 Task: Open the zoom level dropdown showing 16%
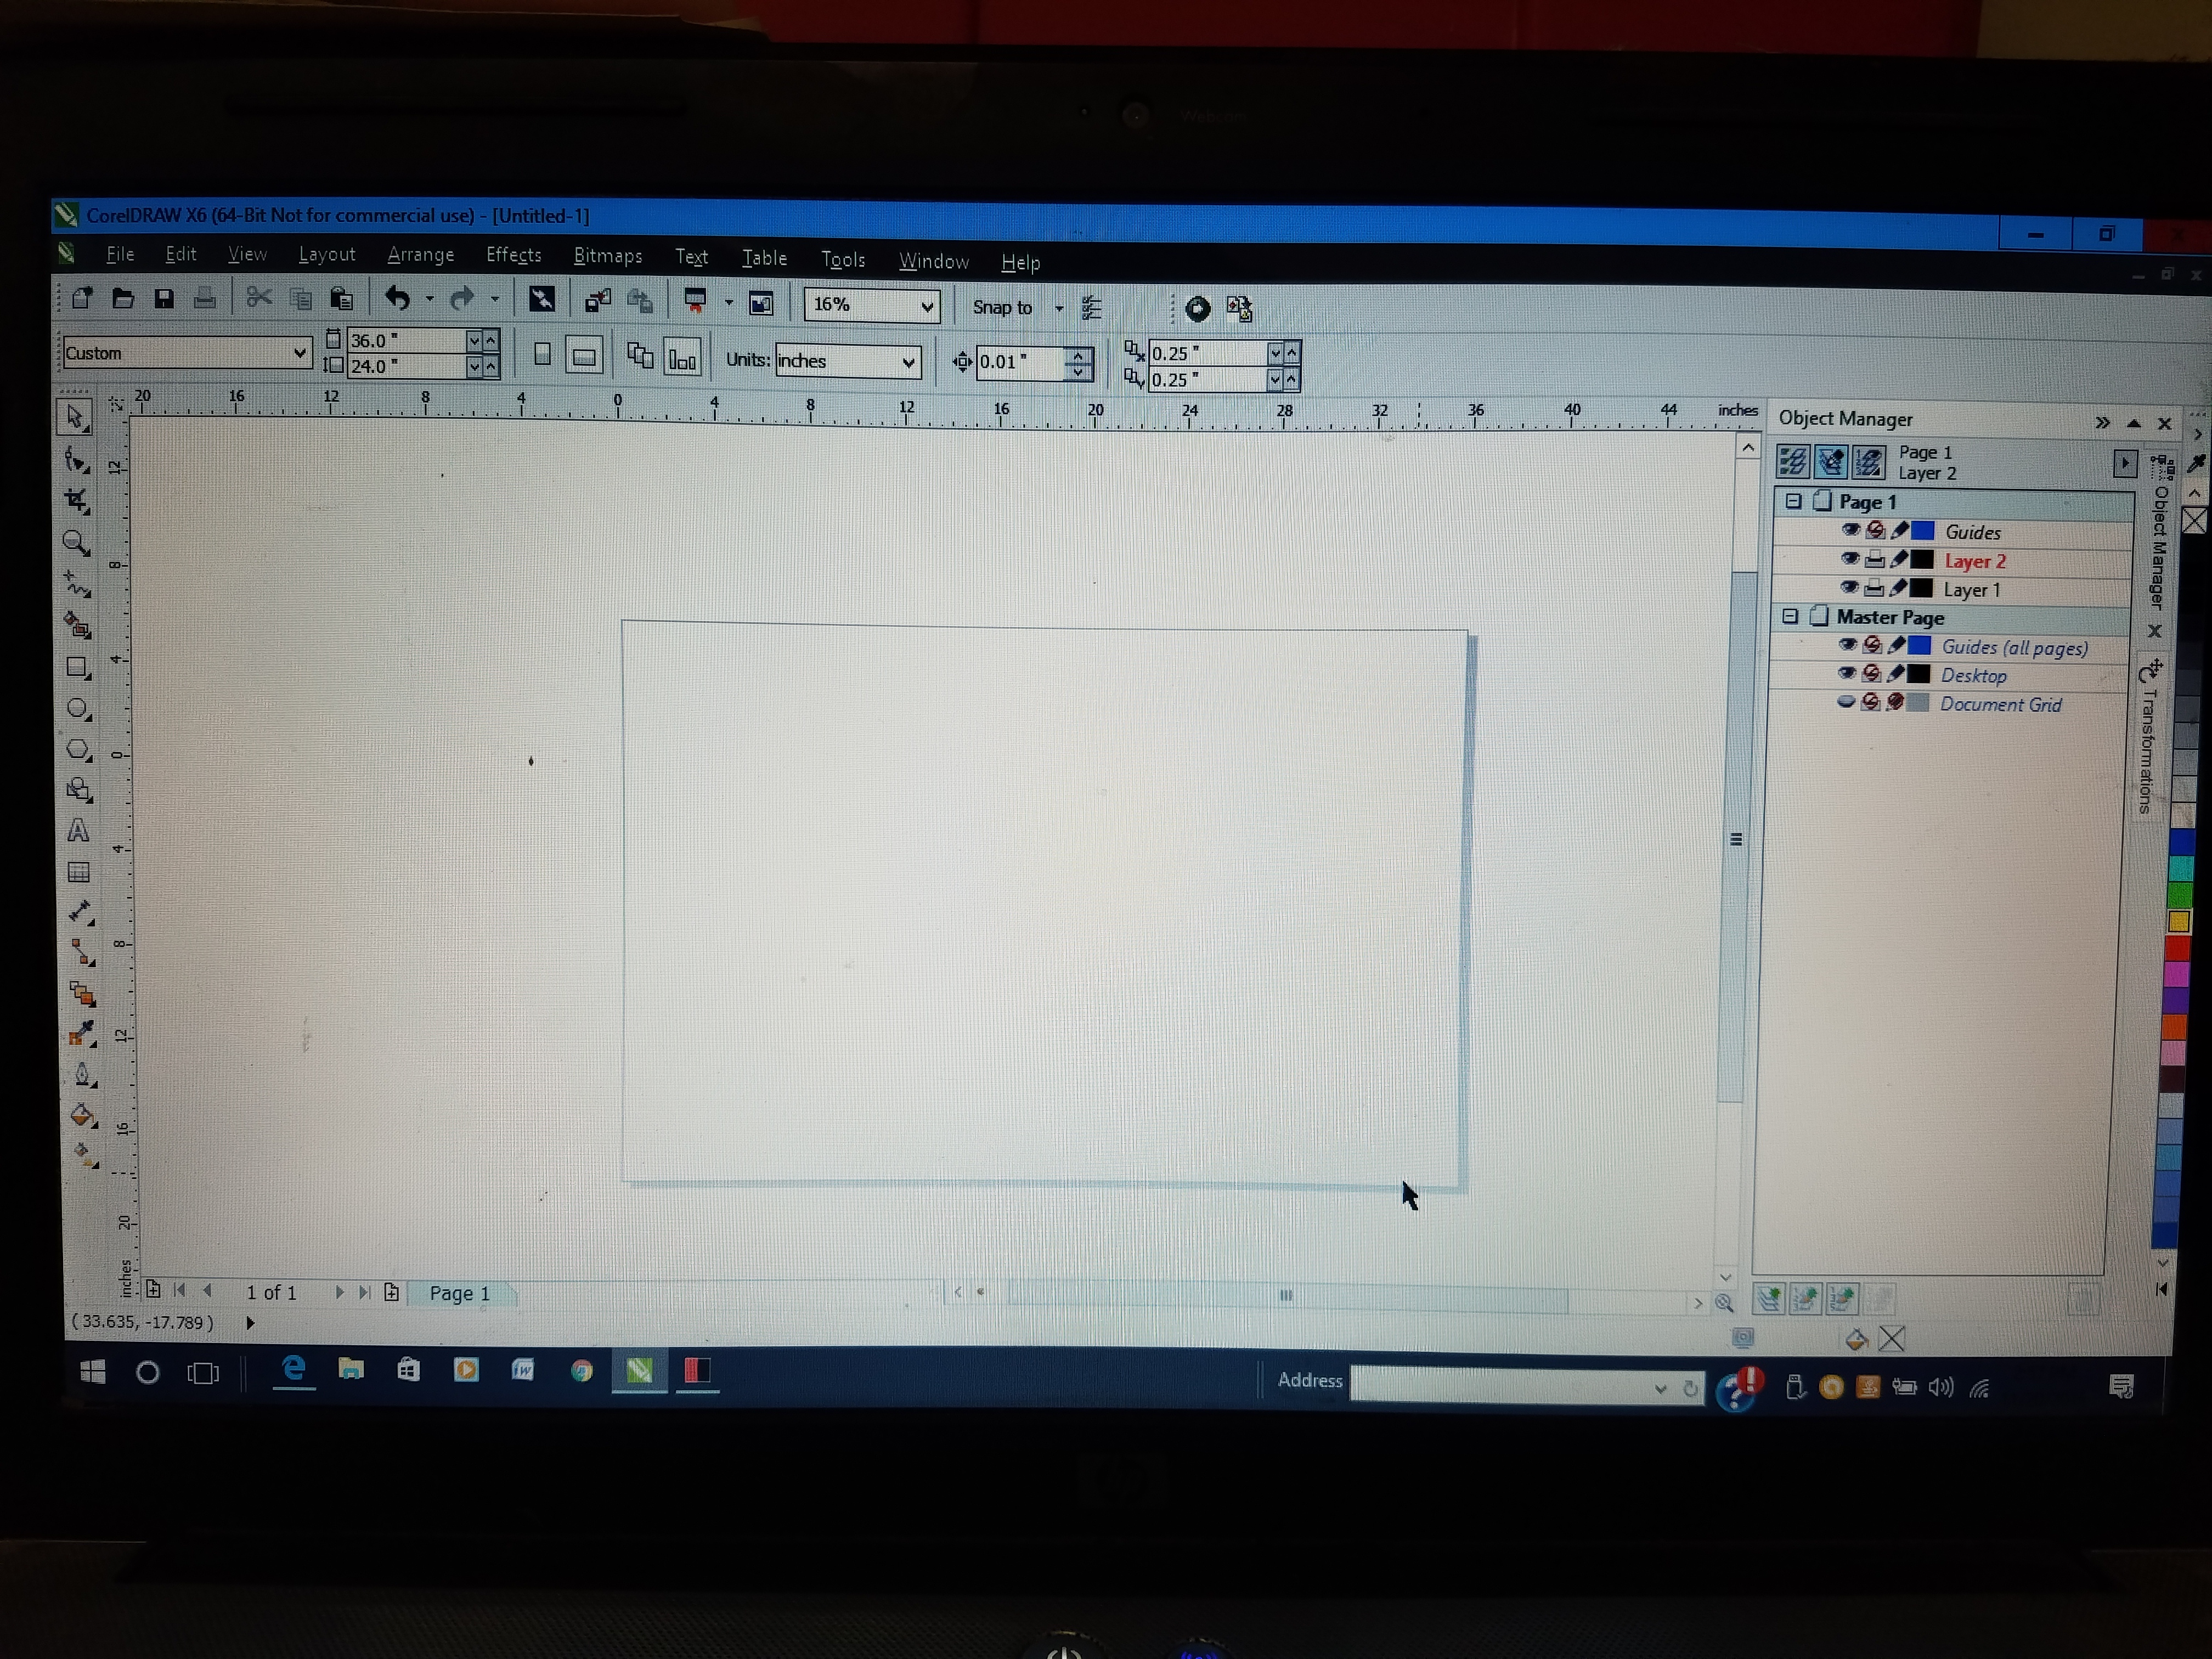click(926, 306)
